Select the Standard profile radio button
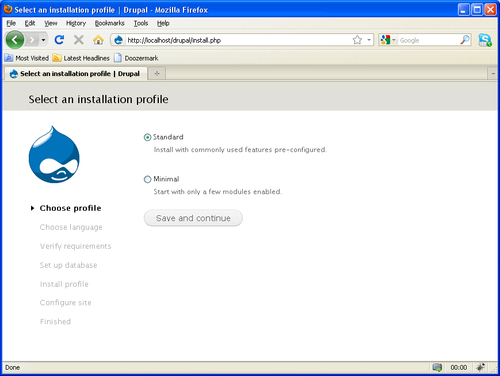 click(147, 137)
